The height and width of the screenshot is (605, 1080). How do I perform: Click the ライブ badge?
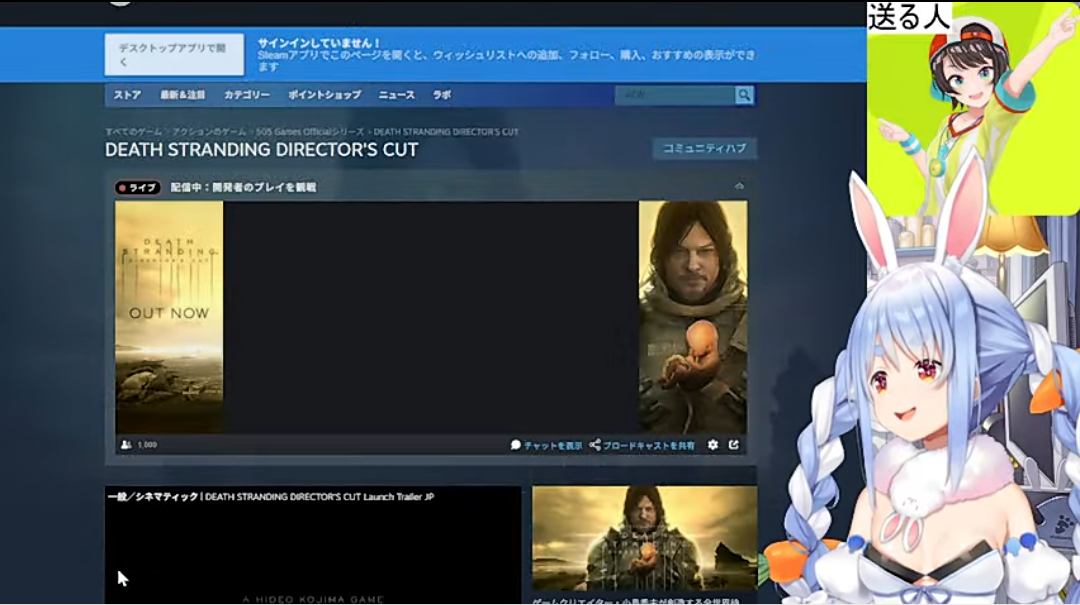coord(138,187)
